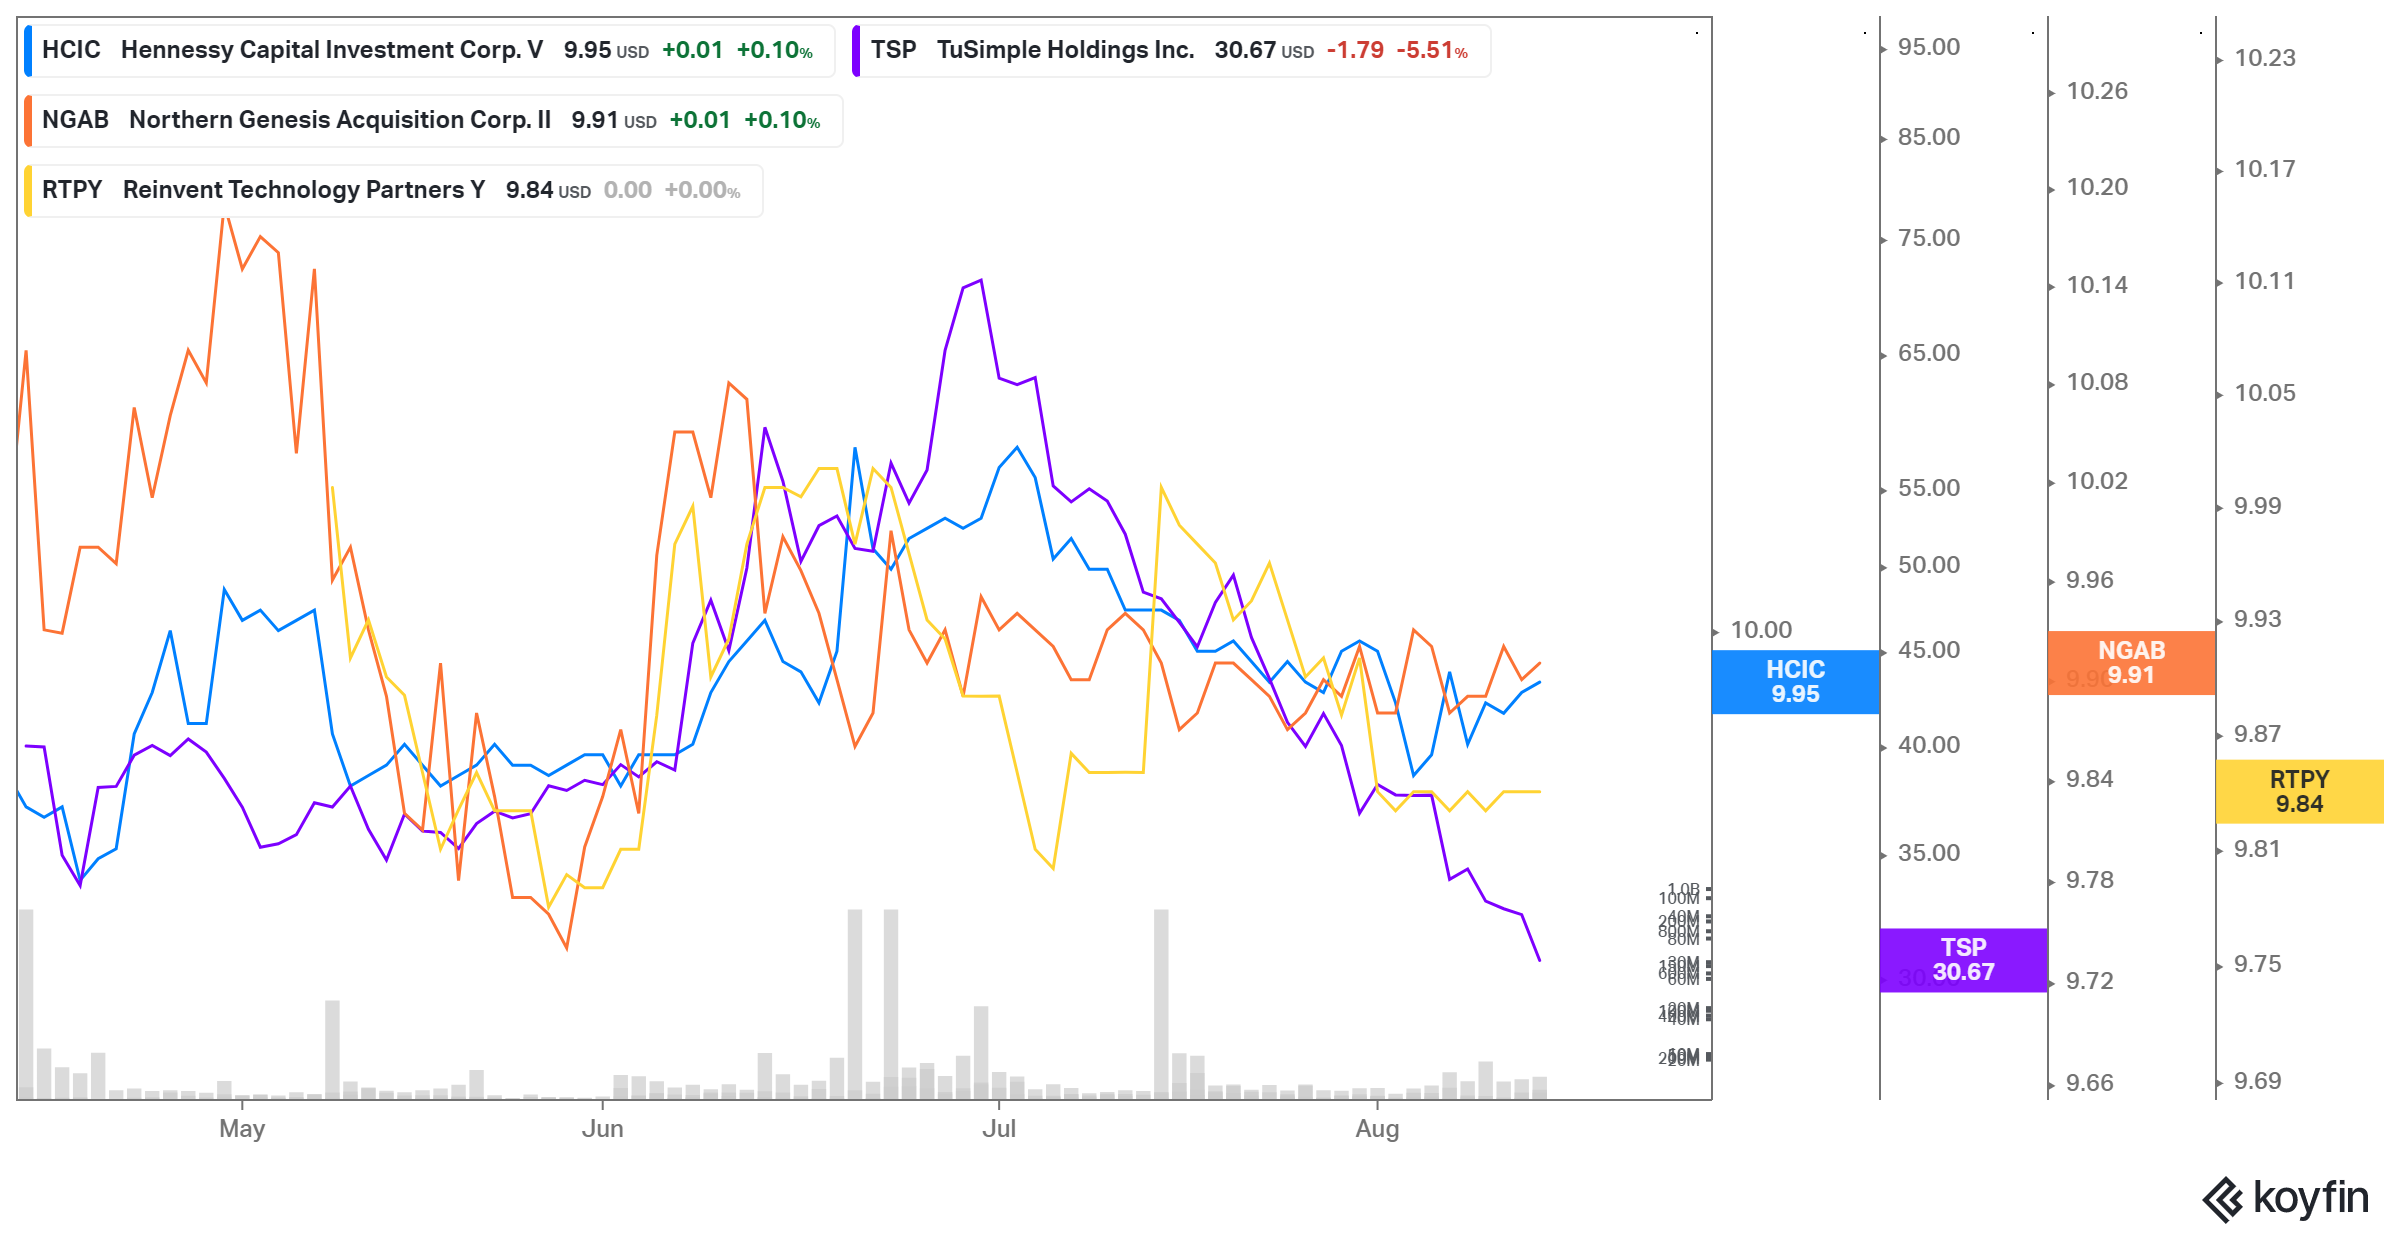
Task: Click the purple TSP legend color bar
Action: (856, 50)
